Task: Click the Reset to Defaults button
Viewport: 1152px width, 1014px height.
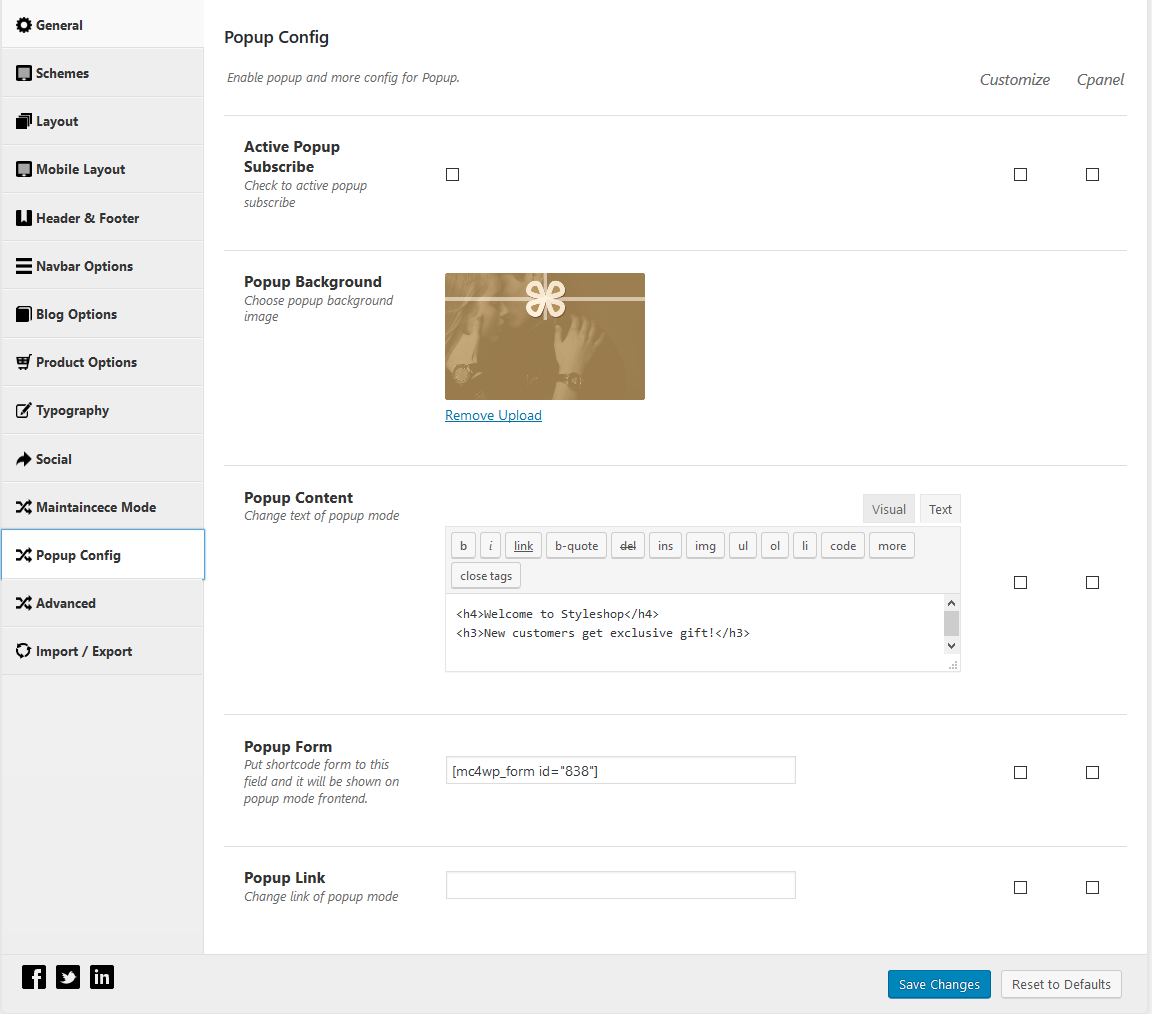Action: click(1061, 985)
